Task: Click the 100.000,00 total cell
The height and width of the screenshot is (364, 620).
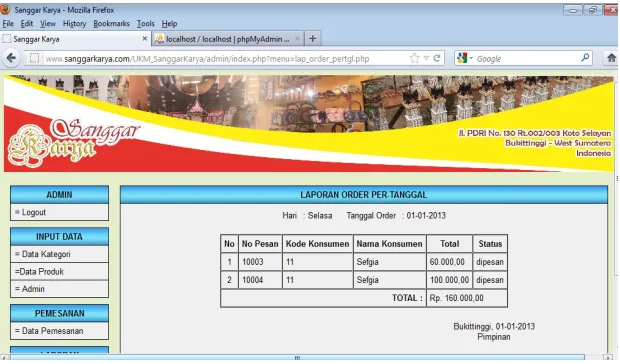Action: tap(450, 280)
